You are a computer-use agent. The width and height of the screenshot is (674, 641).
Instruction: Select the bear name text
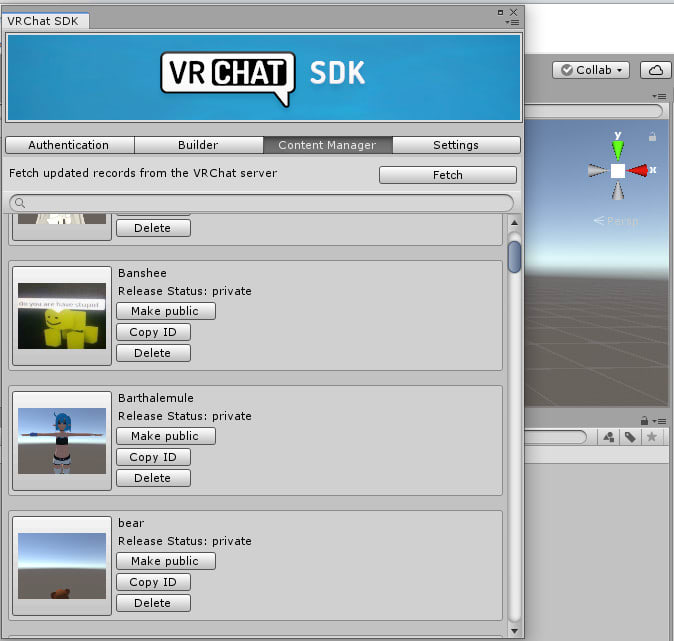131,523
